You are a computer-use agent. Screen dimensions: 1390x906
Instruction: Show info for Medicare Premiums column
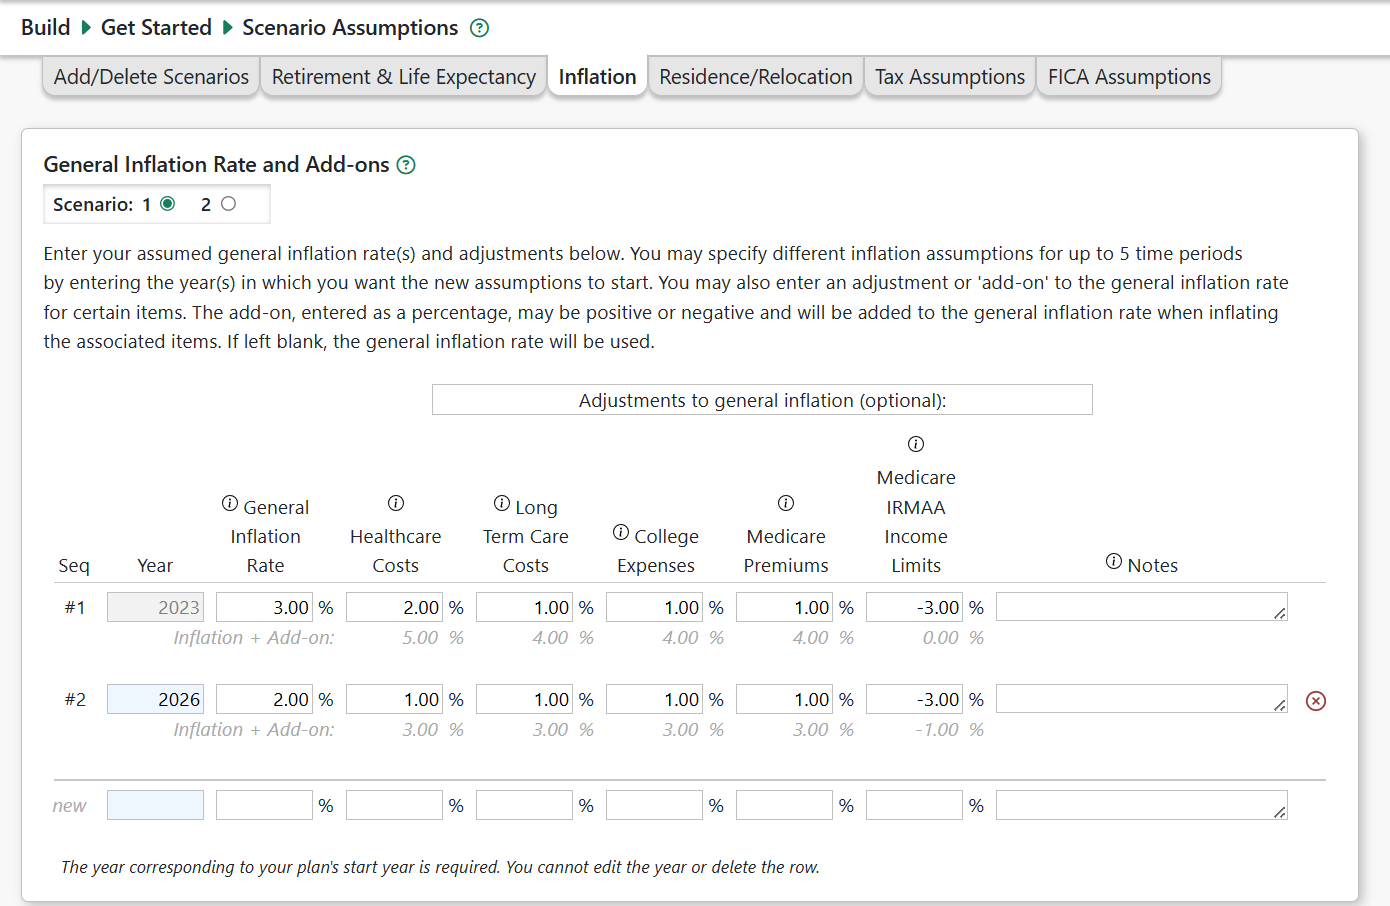[x=786, y=503]
